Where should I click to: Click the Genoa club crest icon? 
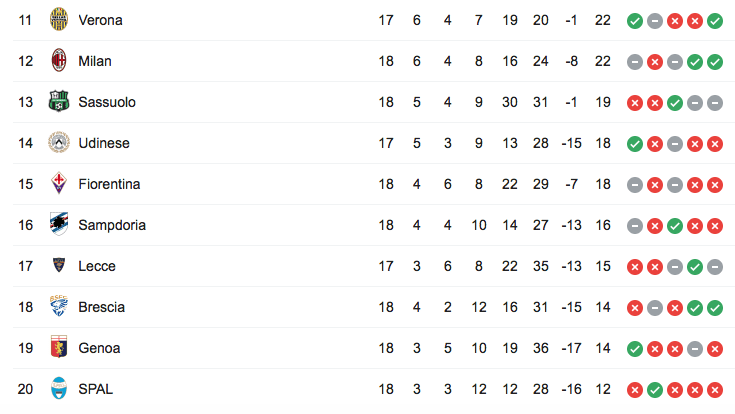[x=59, y=348]
